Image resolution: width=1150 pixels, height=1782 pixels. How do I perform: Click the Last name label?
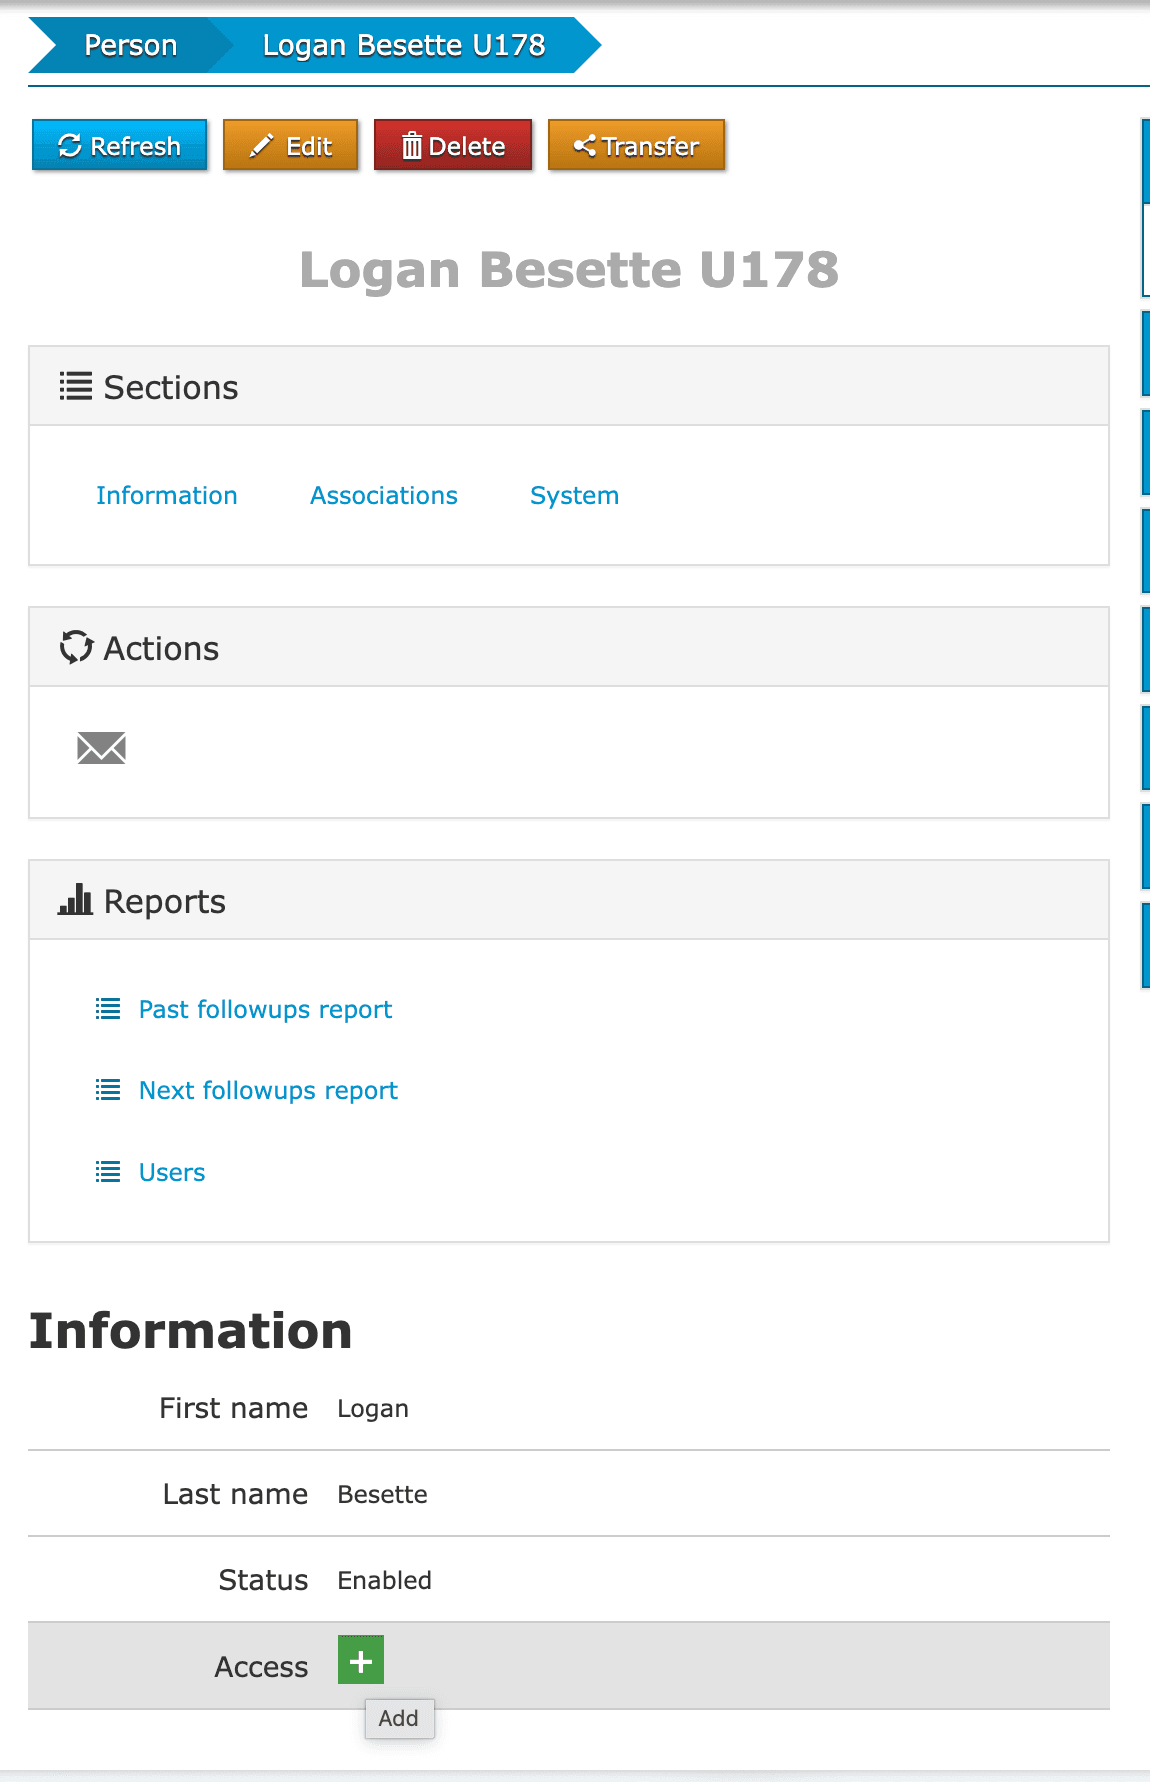(x=236, y=1494)
